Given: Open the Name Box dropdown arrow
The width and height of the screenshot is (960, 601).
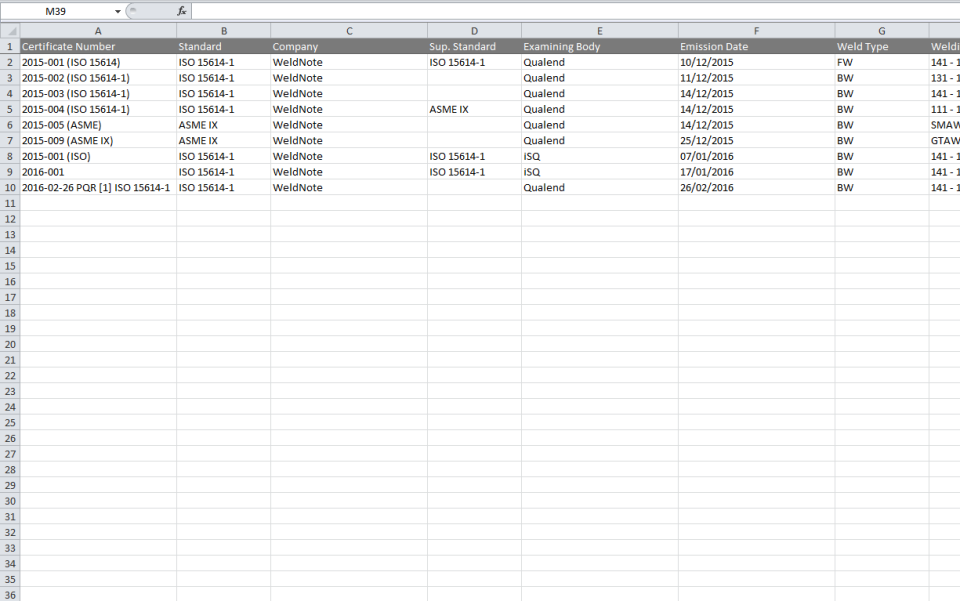Looking at the screenshot, I should point(118,11).
